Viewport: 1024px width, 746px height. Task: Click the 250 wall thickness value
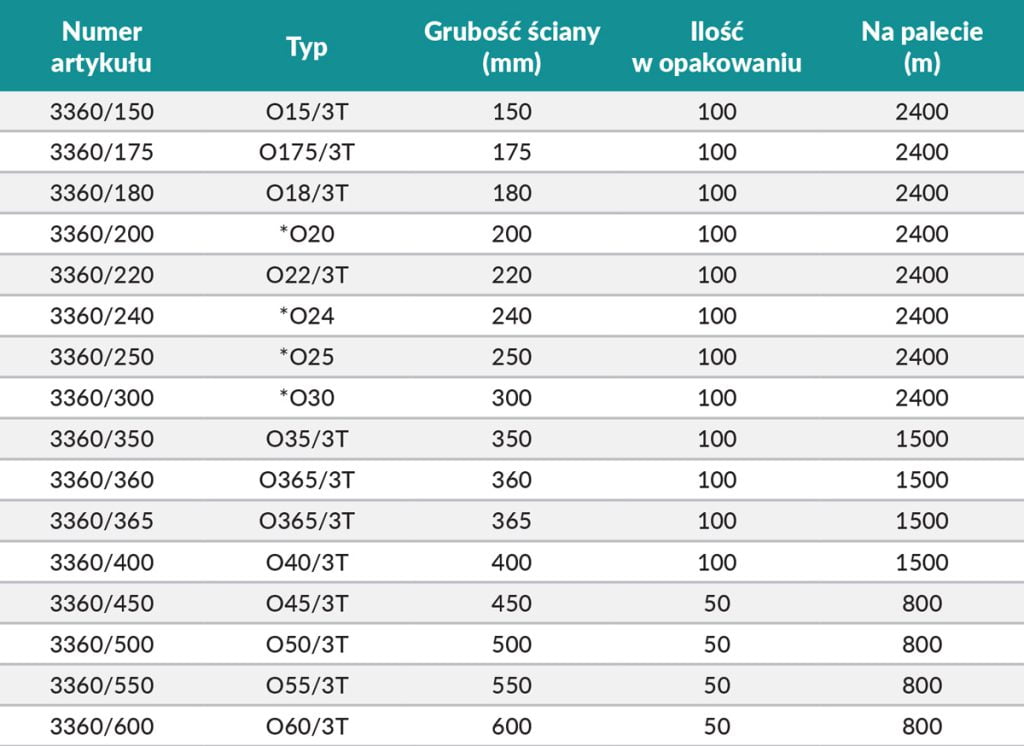coord(512,357)
